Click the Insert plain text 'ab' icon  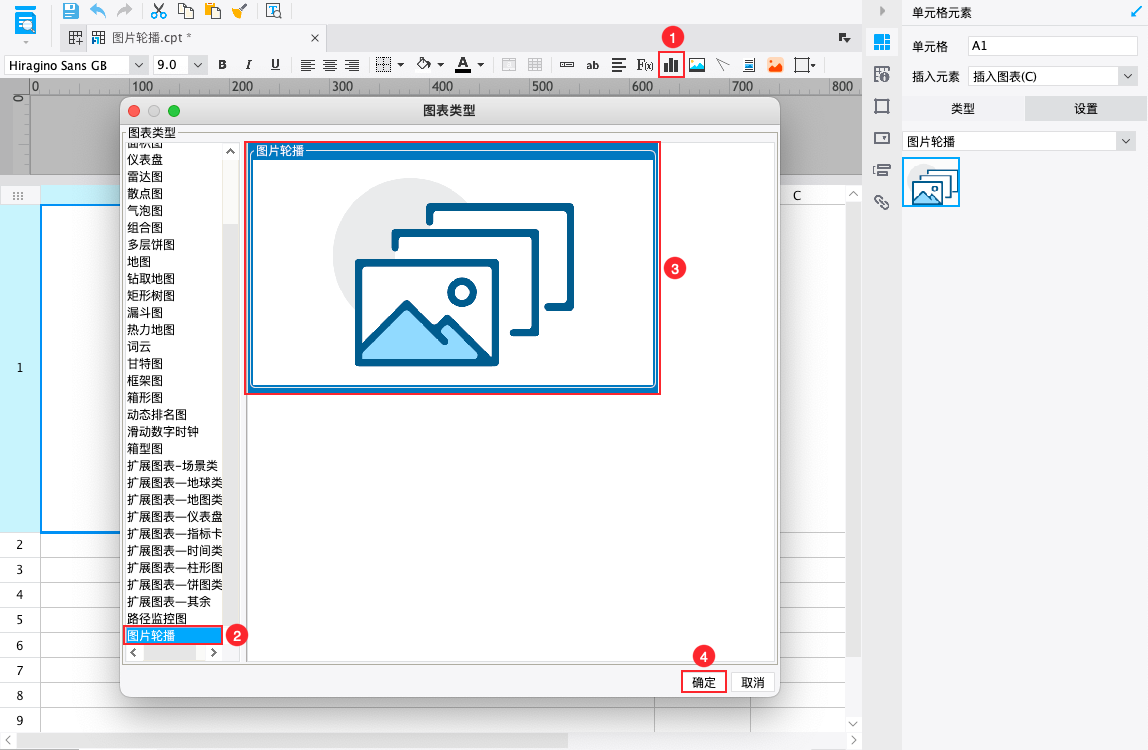[x=593, y=65]
